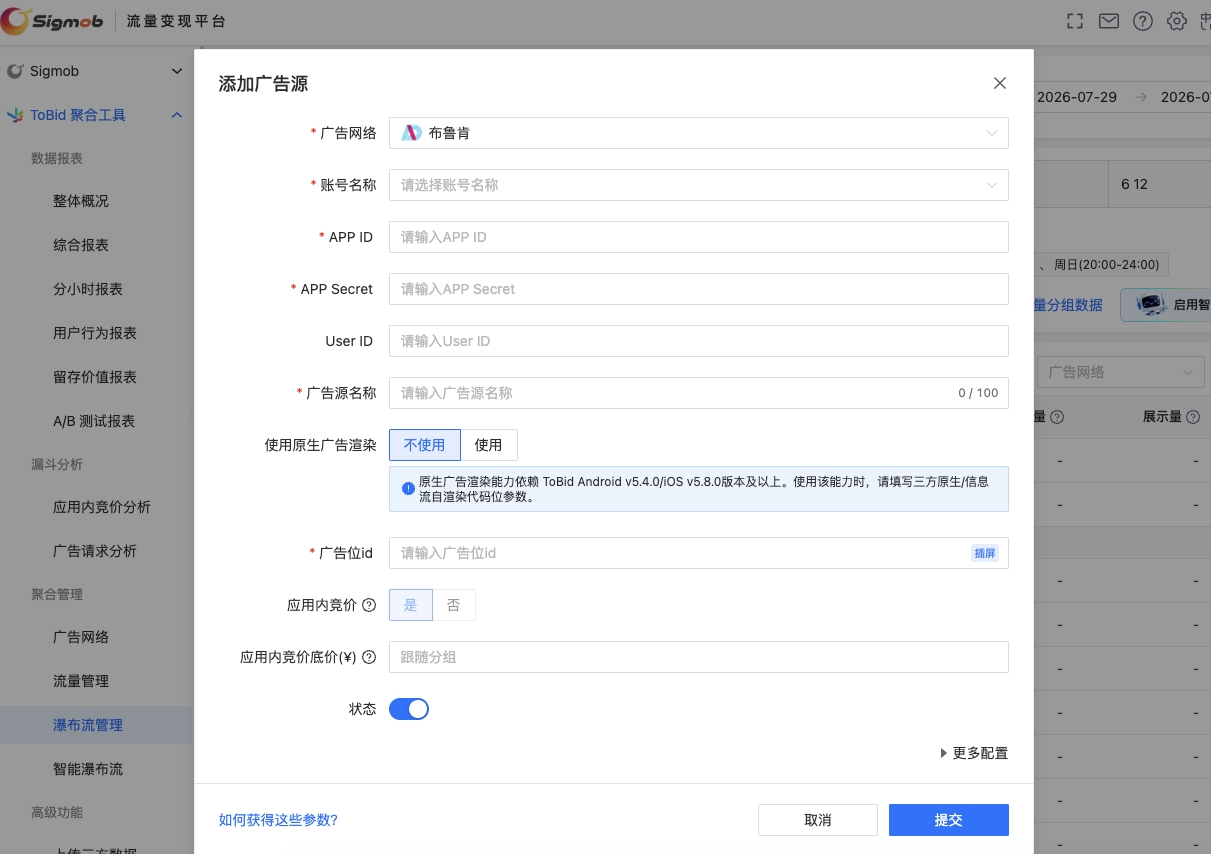Click the 漏斗分析 section heading

57,464
